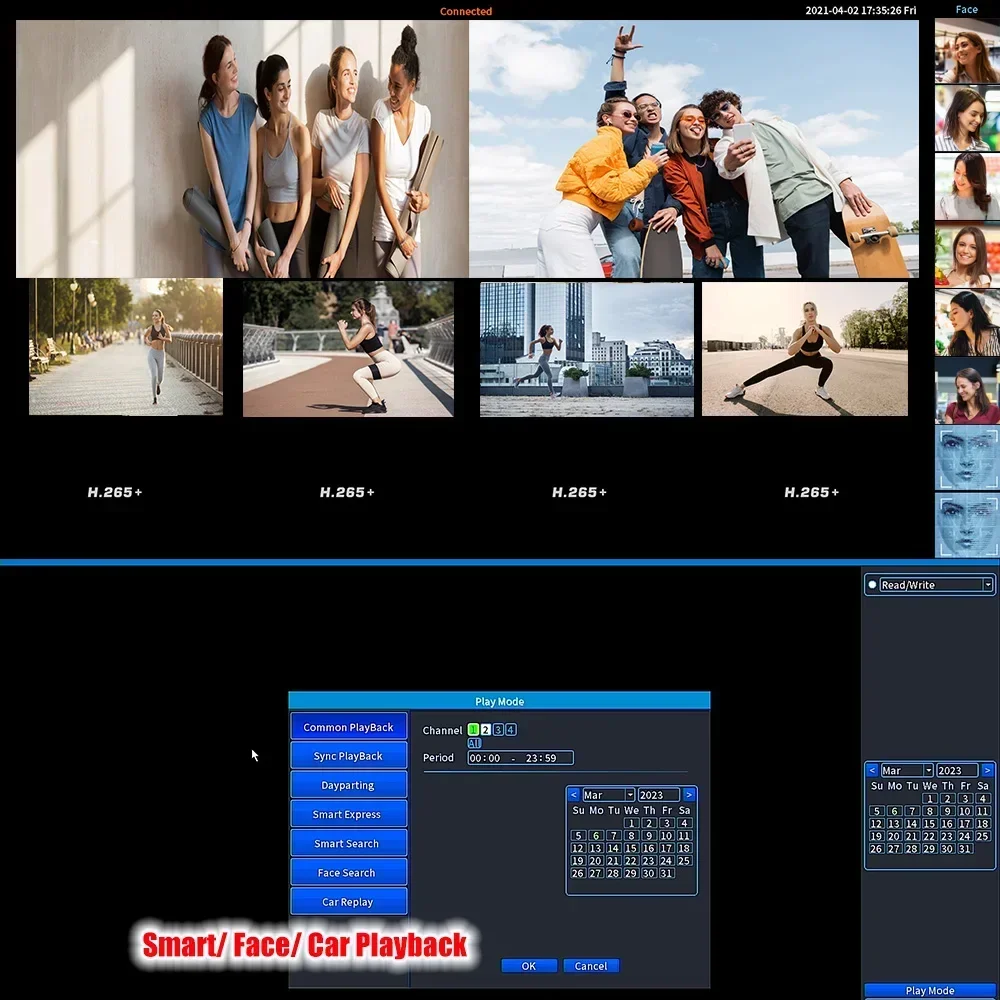
Task: Go to previous month in dialog calendar
Action: point(574,795)
